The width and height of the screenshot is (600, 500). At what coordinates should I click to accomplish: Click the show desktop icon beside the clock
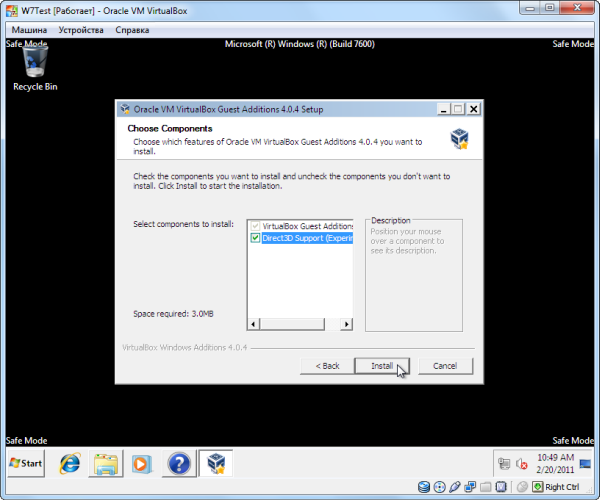(x=585, y=464)
